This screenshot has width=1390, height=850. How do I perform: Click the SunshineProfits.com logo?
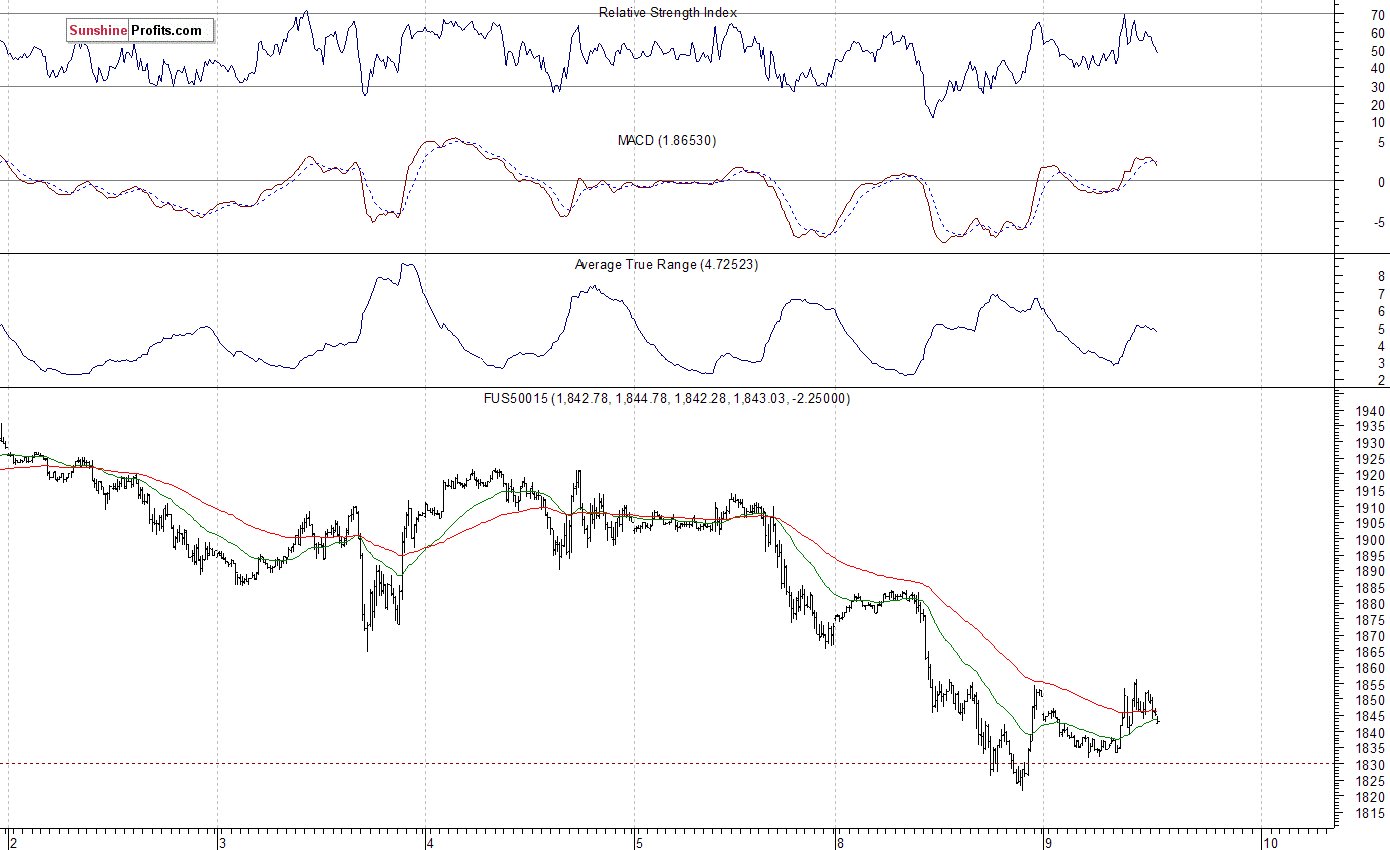pyautogui.click(x=140, y=31)
